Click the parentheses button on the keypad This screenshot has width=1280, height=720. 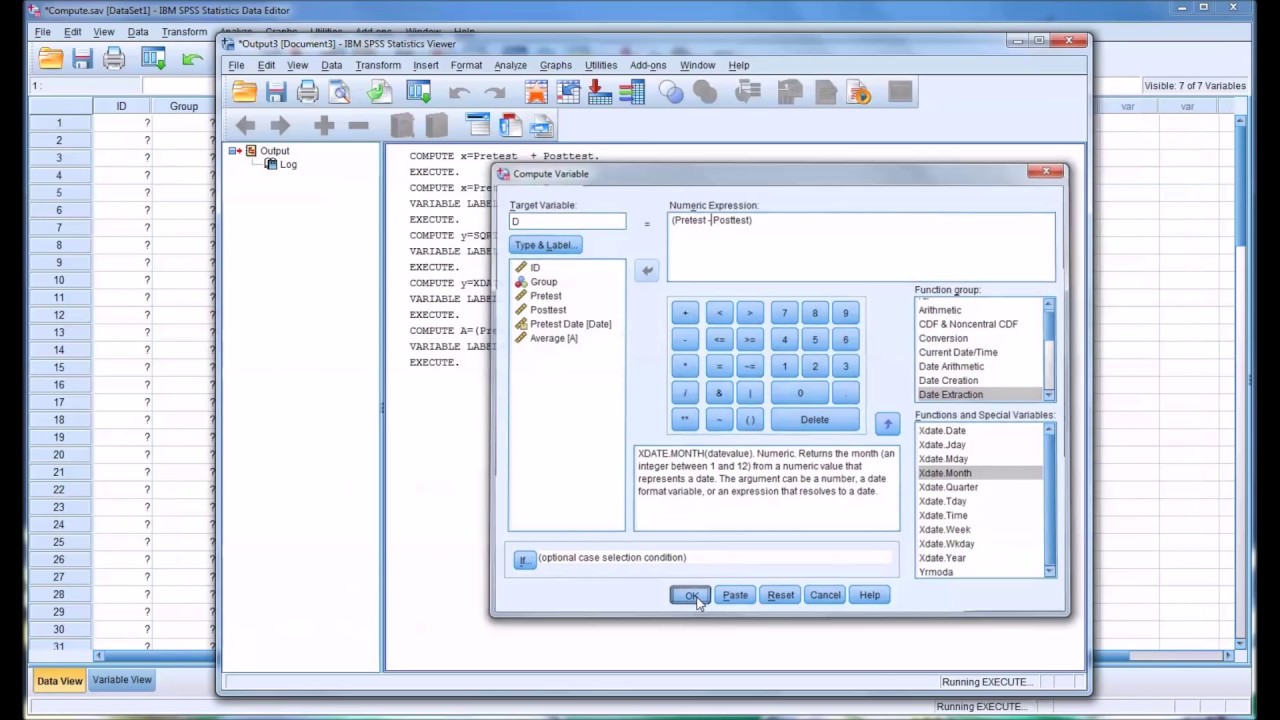750,420
